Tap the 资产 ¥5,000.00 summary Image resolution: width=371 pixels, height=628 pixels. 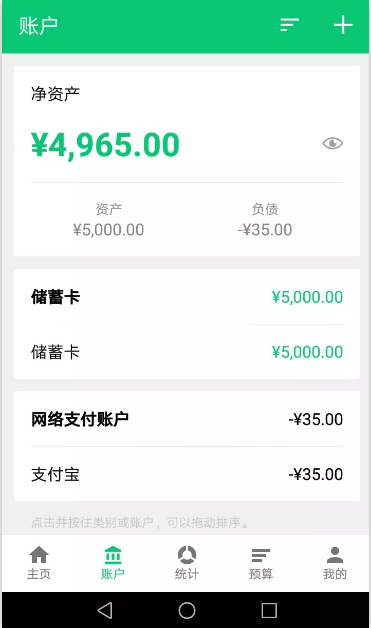[x=109, y=220]
